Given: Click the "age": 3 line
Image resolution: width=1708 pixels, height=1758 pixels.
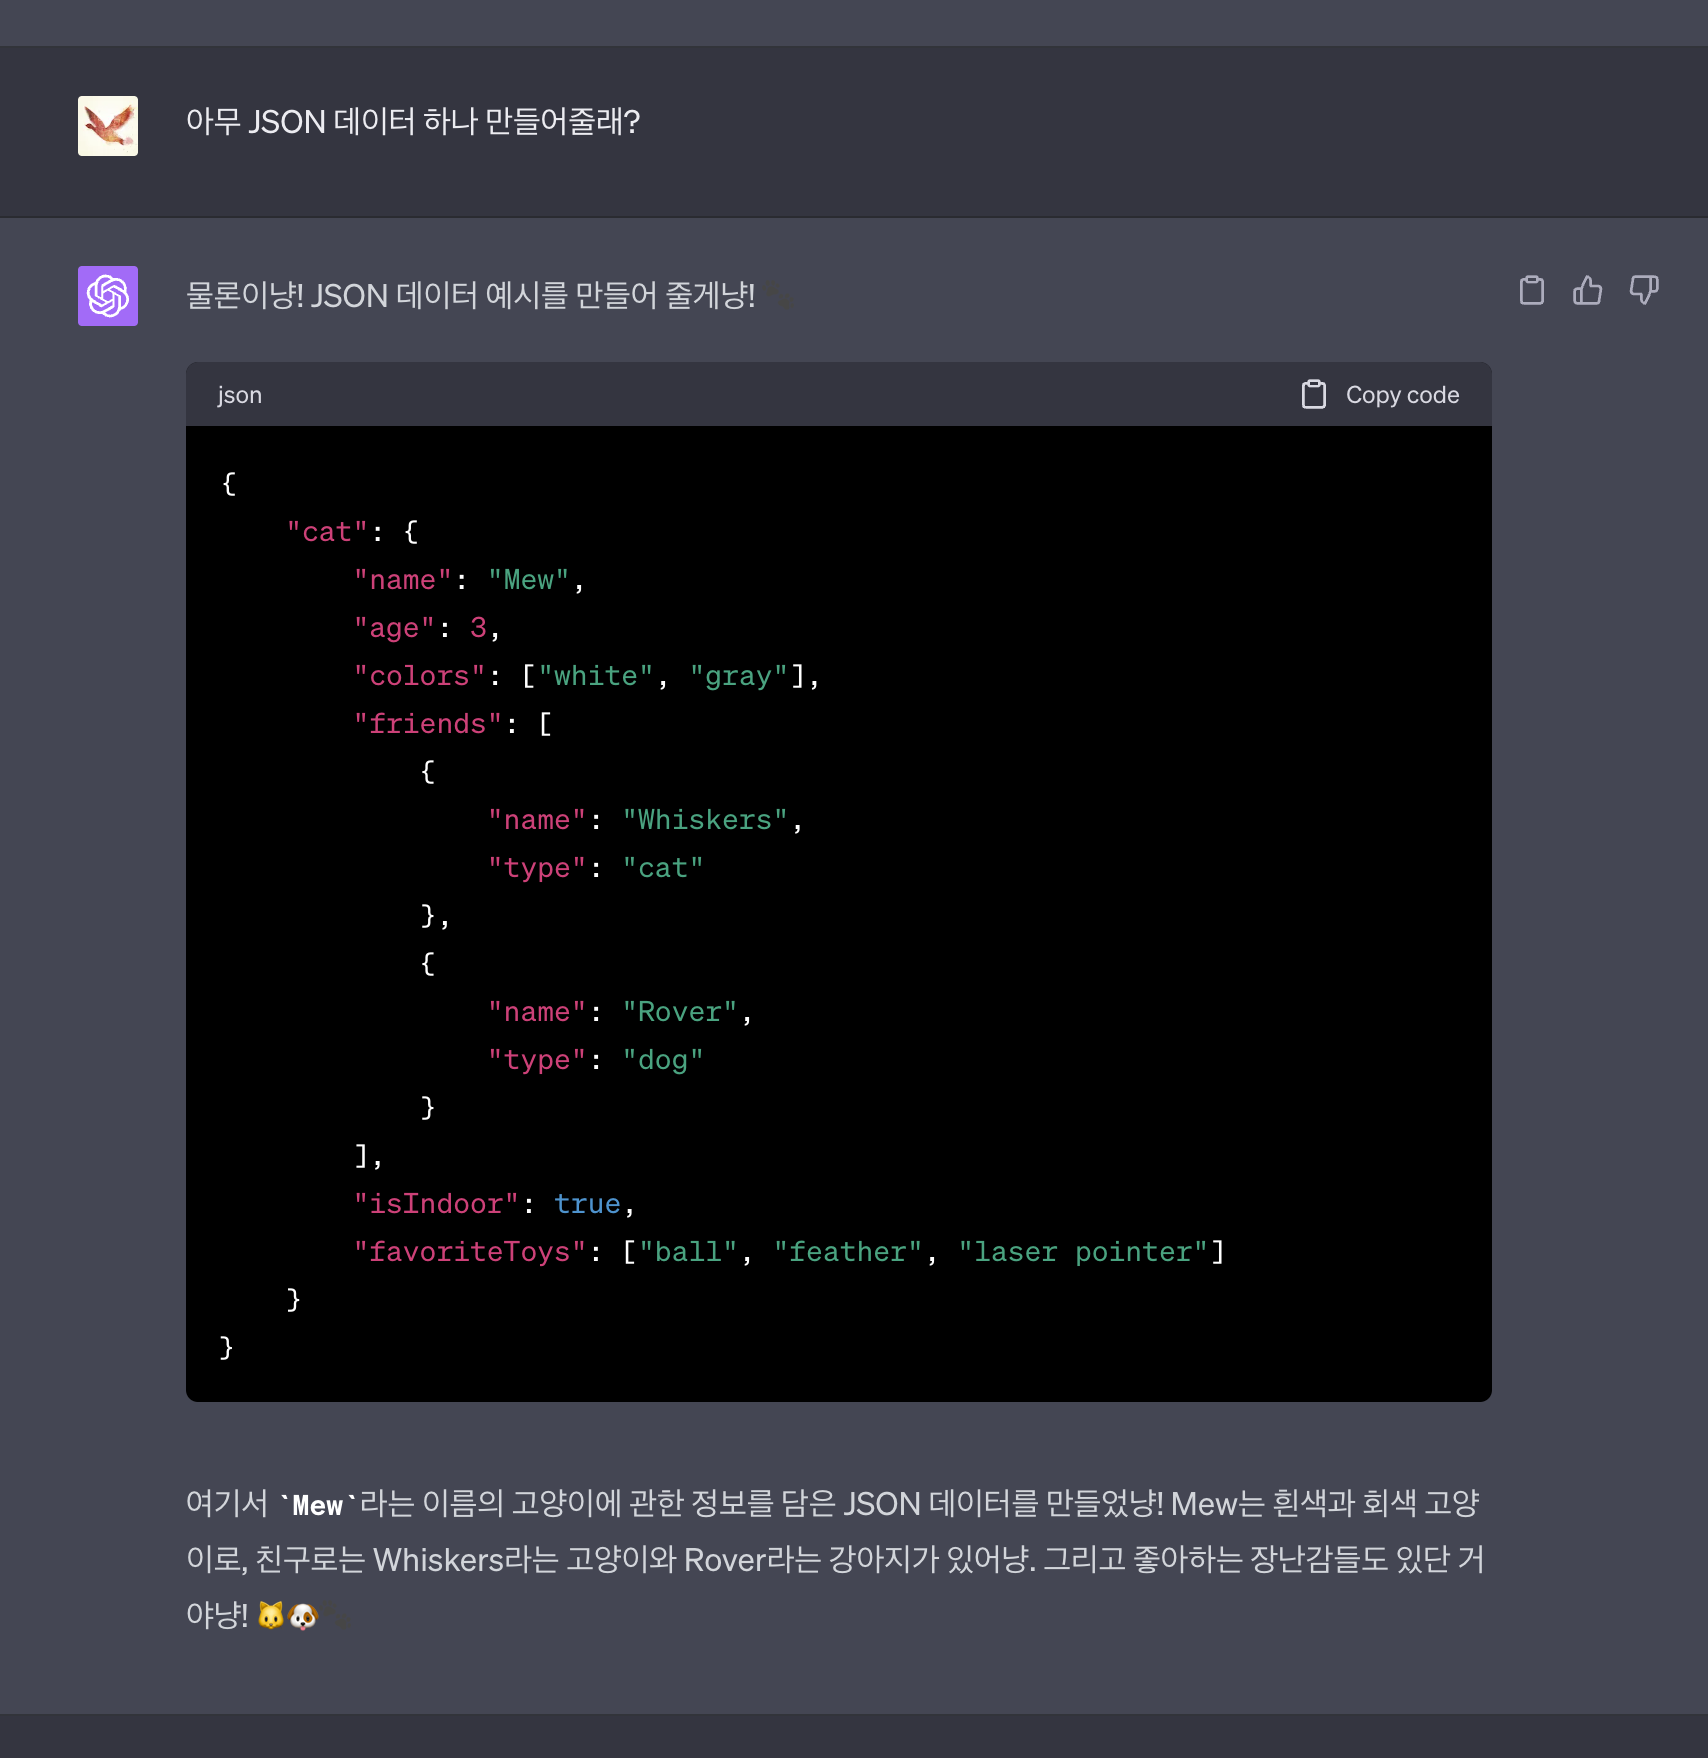Looking at the screenshot, I should (426, 628).
